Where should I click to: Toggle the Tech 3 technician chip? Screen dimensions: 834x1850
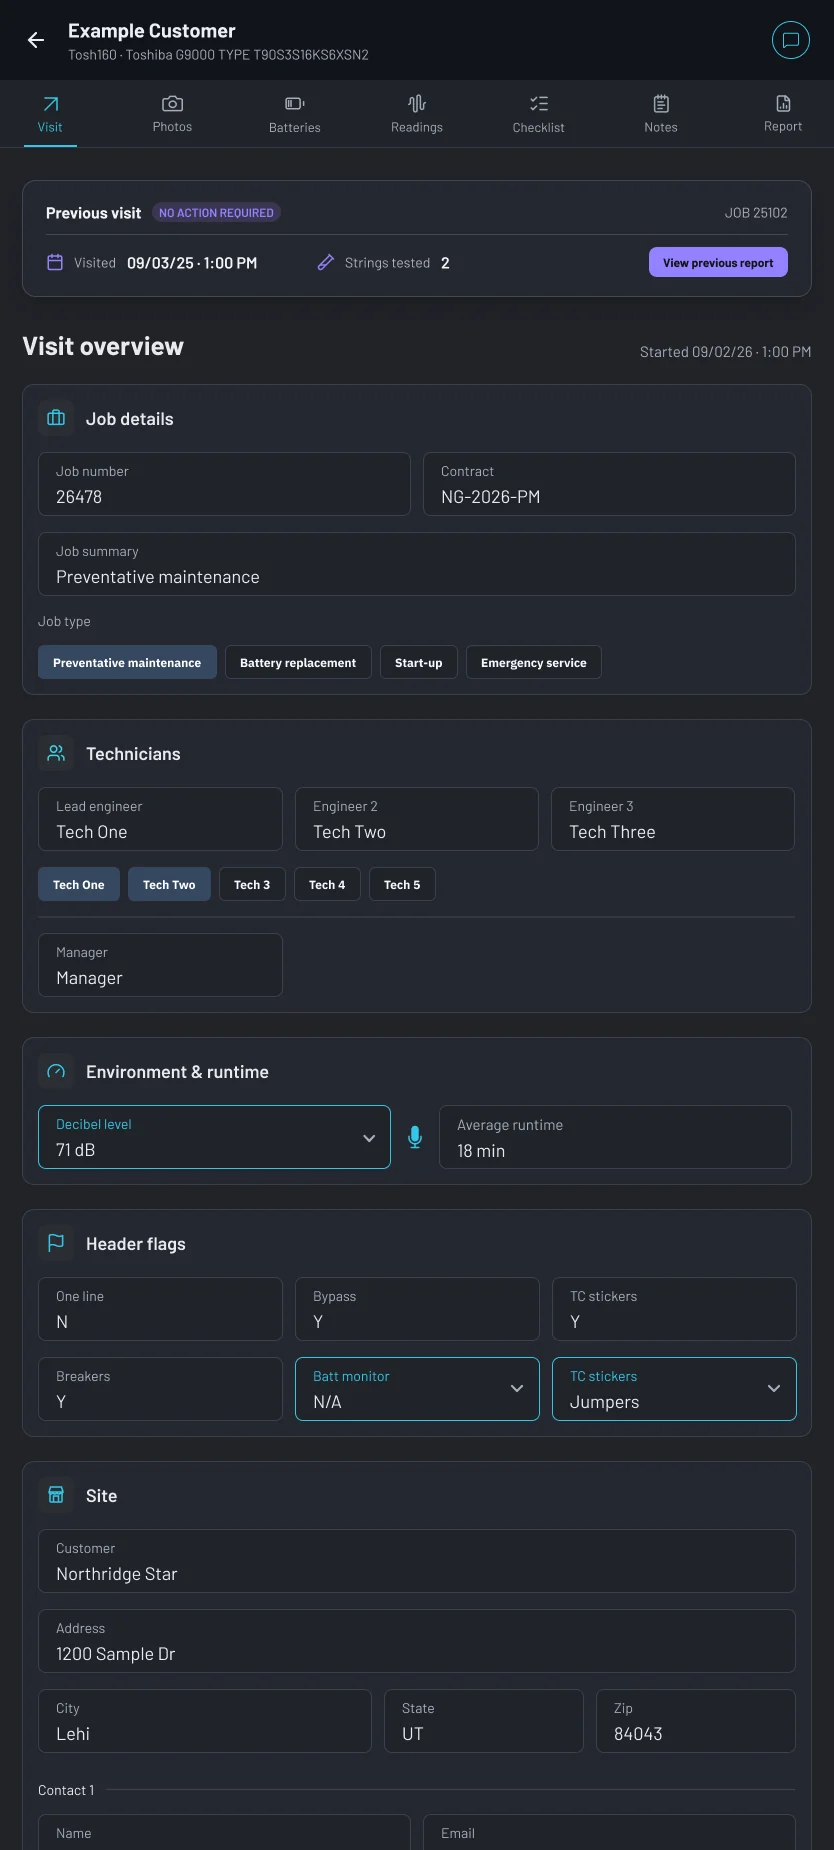click(252, 884)
